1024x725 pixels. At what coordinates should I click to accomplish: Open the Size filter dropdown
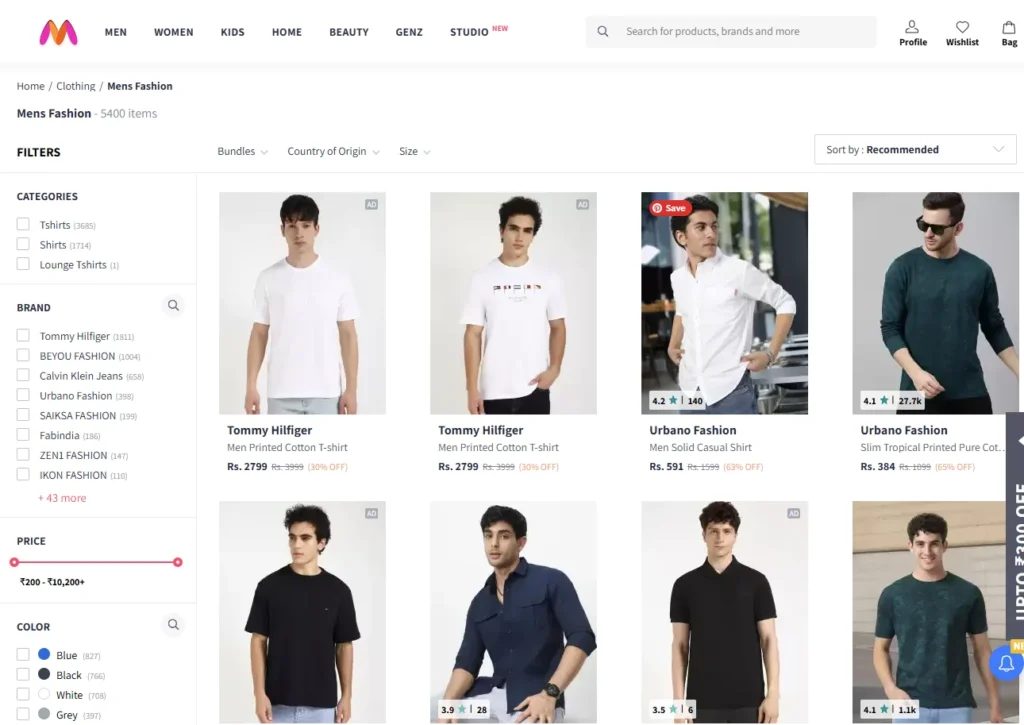pyautogui.click(x=415, y=152)
